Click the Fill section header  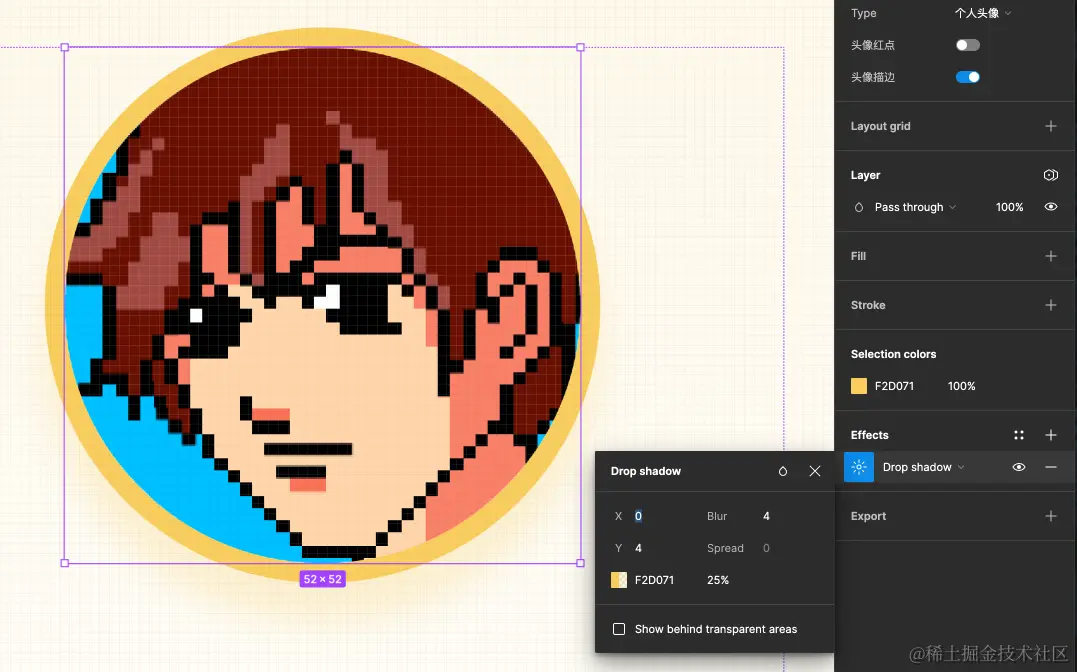(x=858, y=256)
